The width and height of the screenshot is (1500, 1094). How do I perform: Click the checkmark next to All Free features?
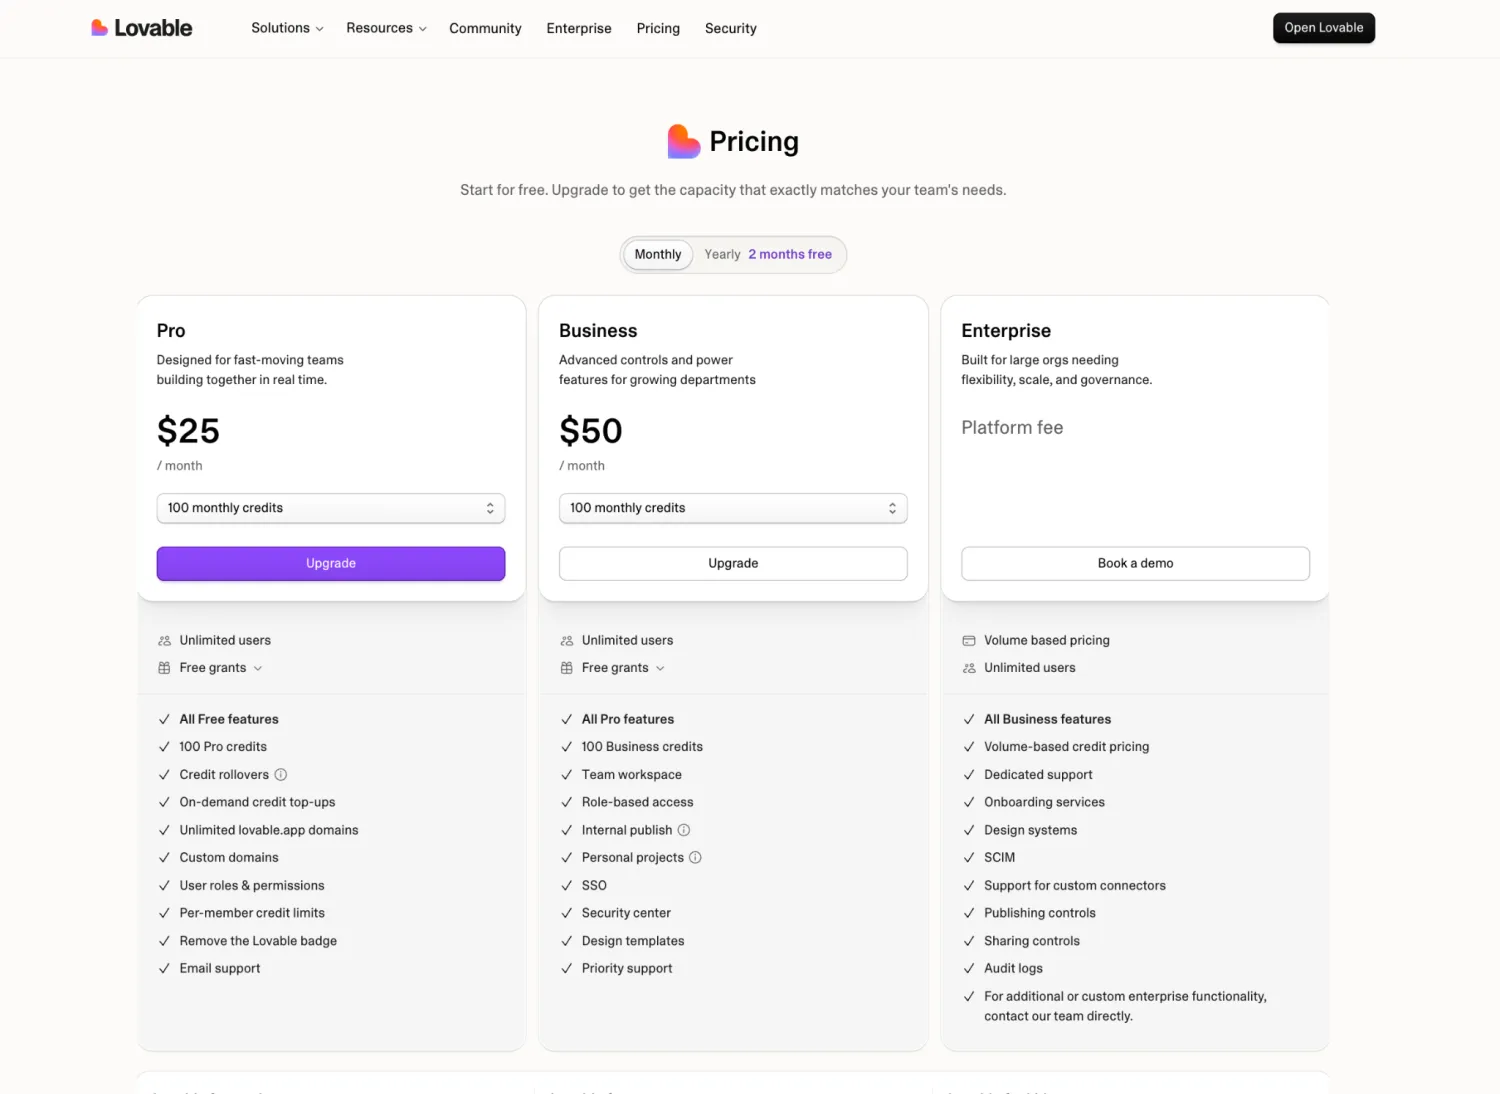click(164, 719)
